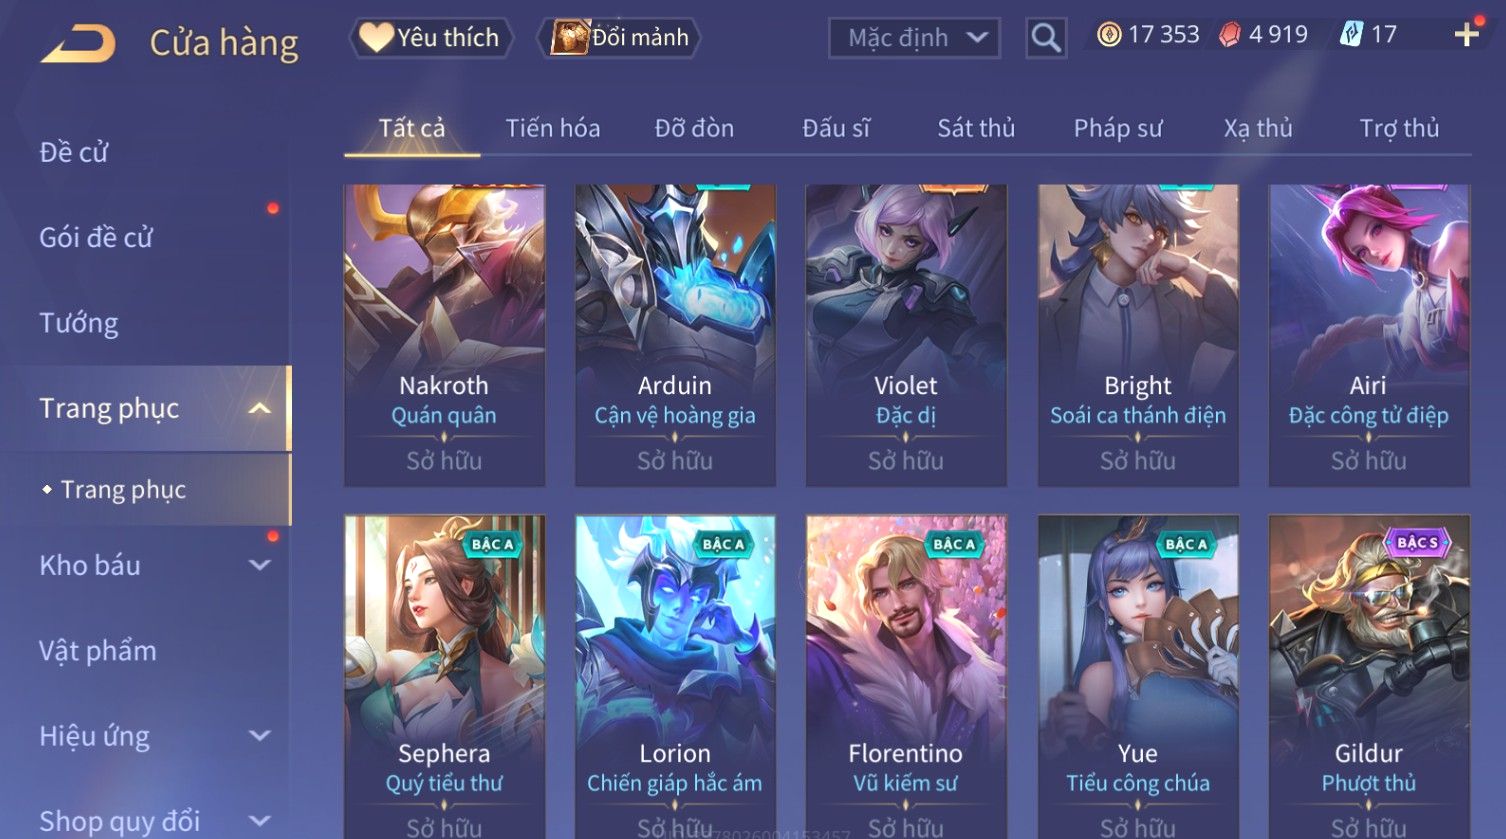Click the golden back arrow icon
The width and height of the screenshot is (1506, 839).
pyautogui.click(x=78, y=43)
